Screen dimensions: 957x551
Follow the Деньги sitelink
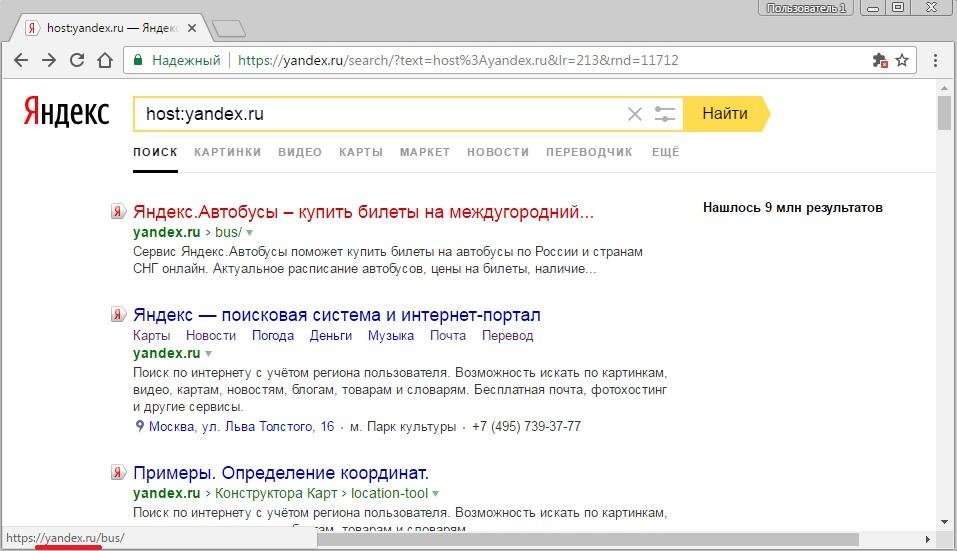(x=331, y=336)
